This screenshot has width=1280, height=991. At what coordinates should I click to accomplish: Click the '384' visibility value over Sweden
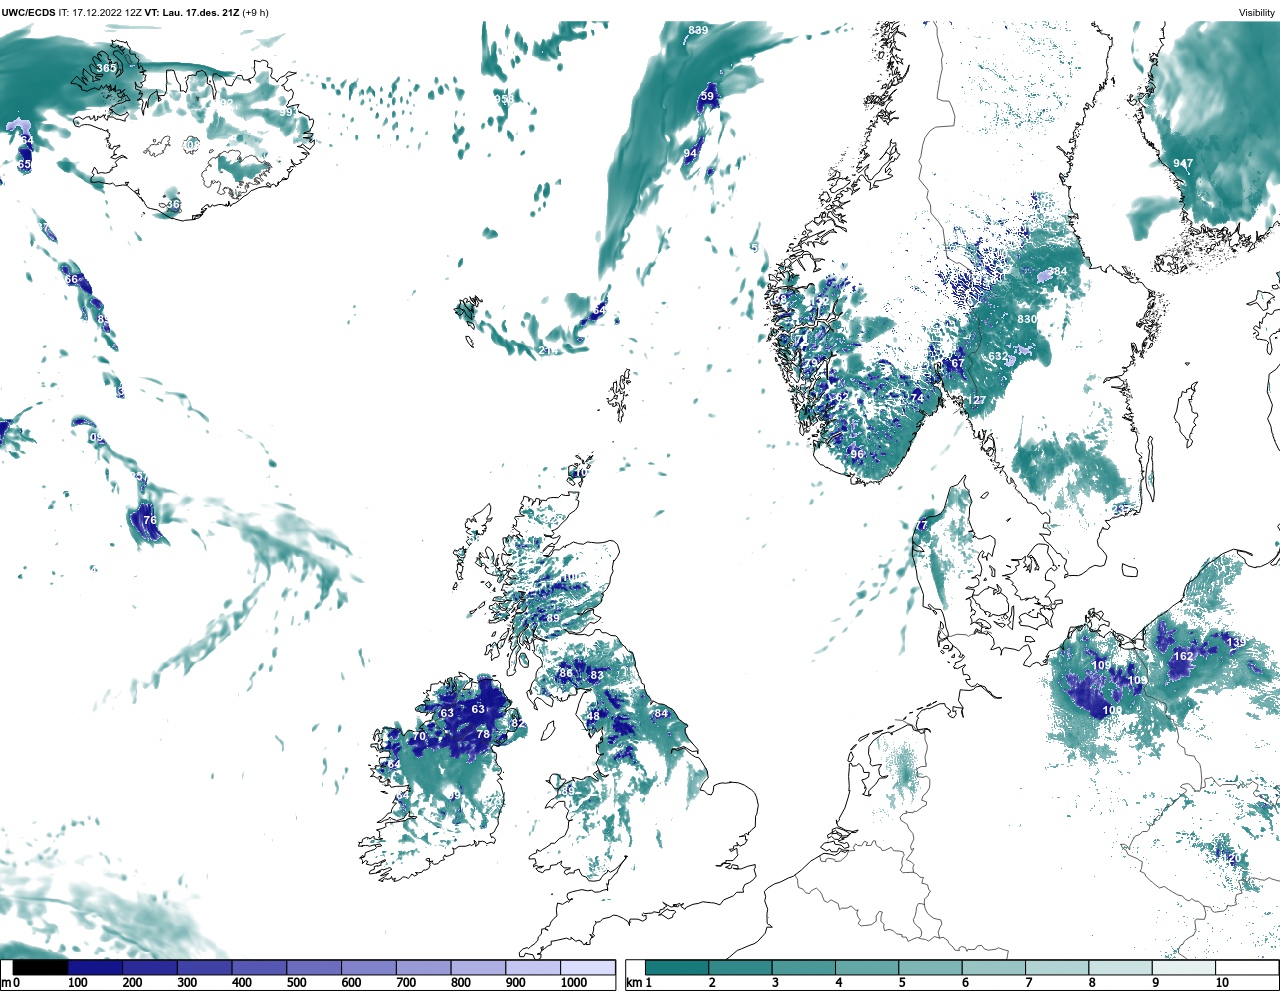1057,271
